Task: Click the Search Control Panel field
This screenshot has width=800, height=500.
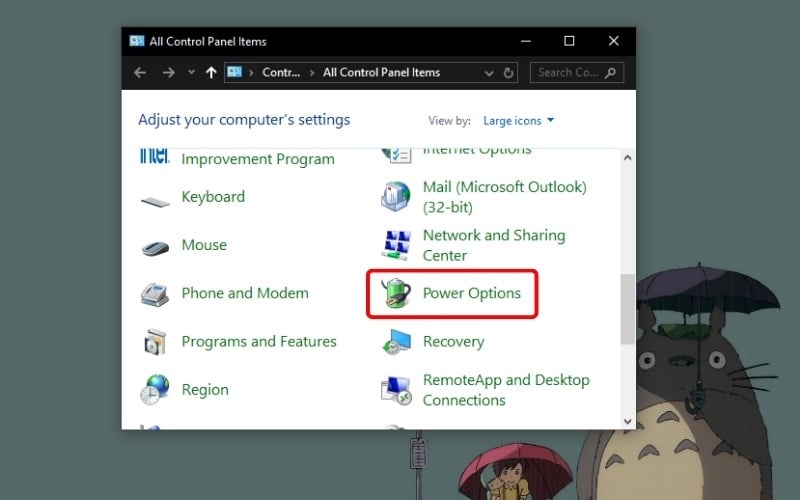Action: tap(570, 73)
